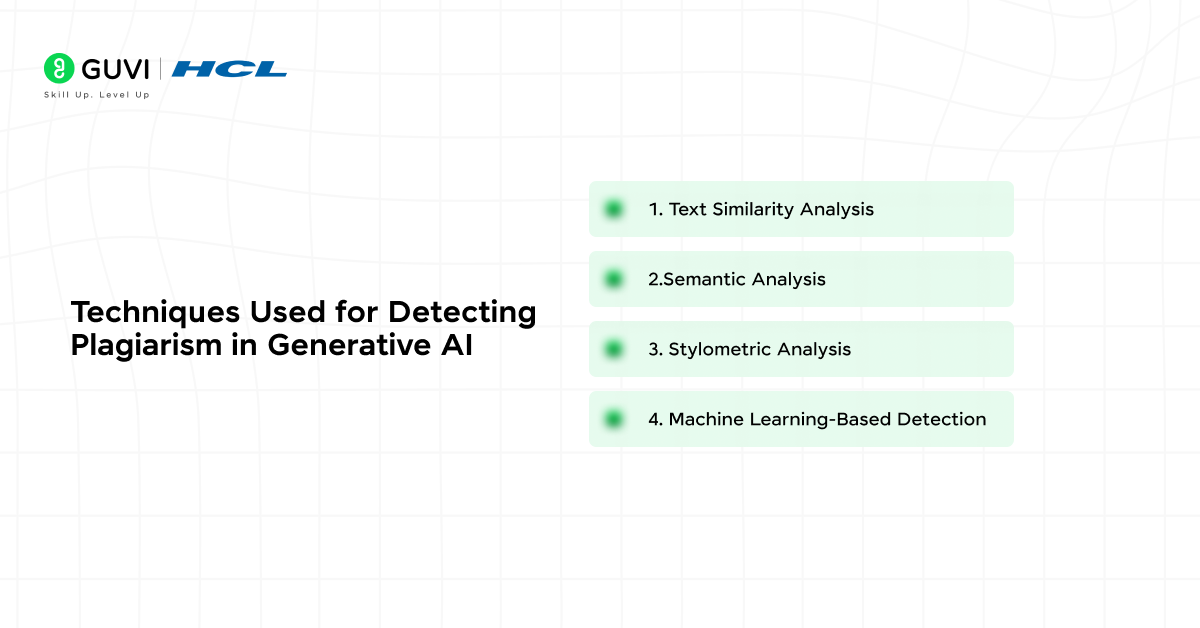
Task: Click the vertical divider between GUVI and HCL
Action: (160, 69)
